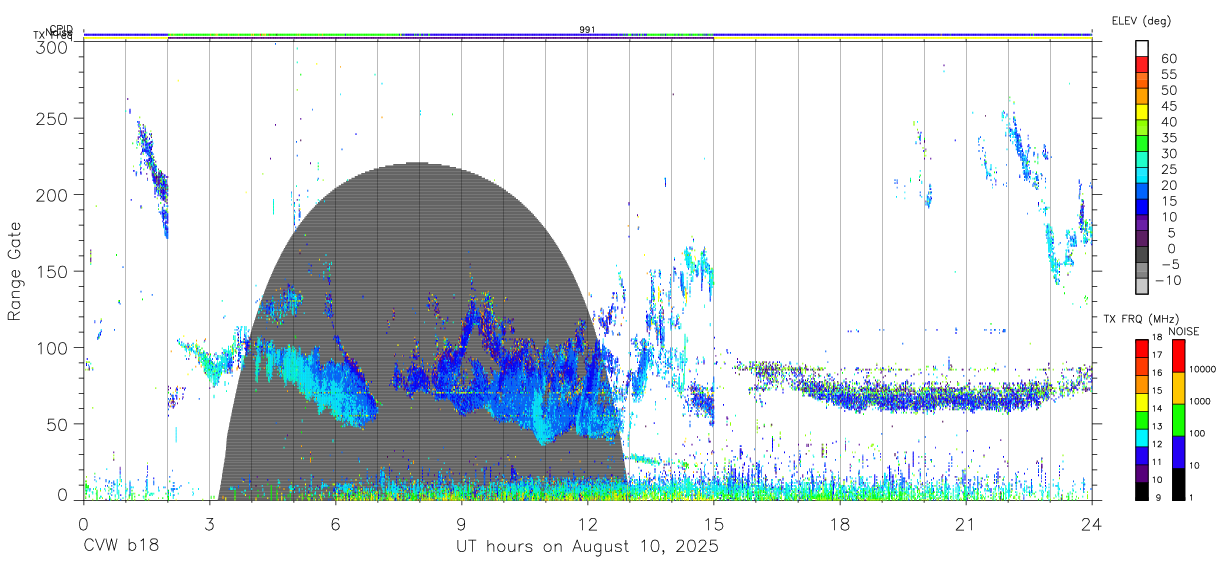
Task: Click the yellow-green TX Freq bar above the plot
Action: pos(588,38)
